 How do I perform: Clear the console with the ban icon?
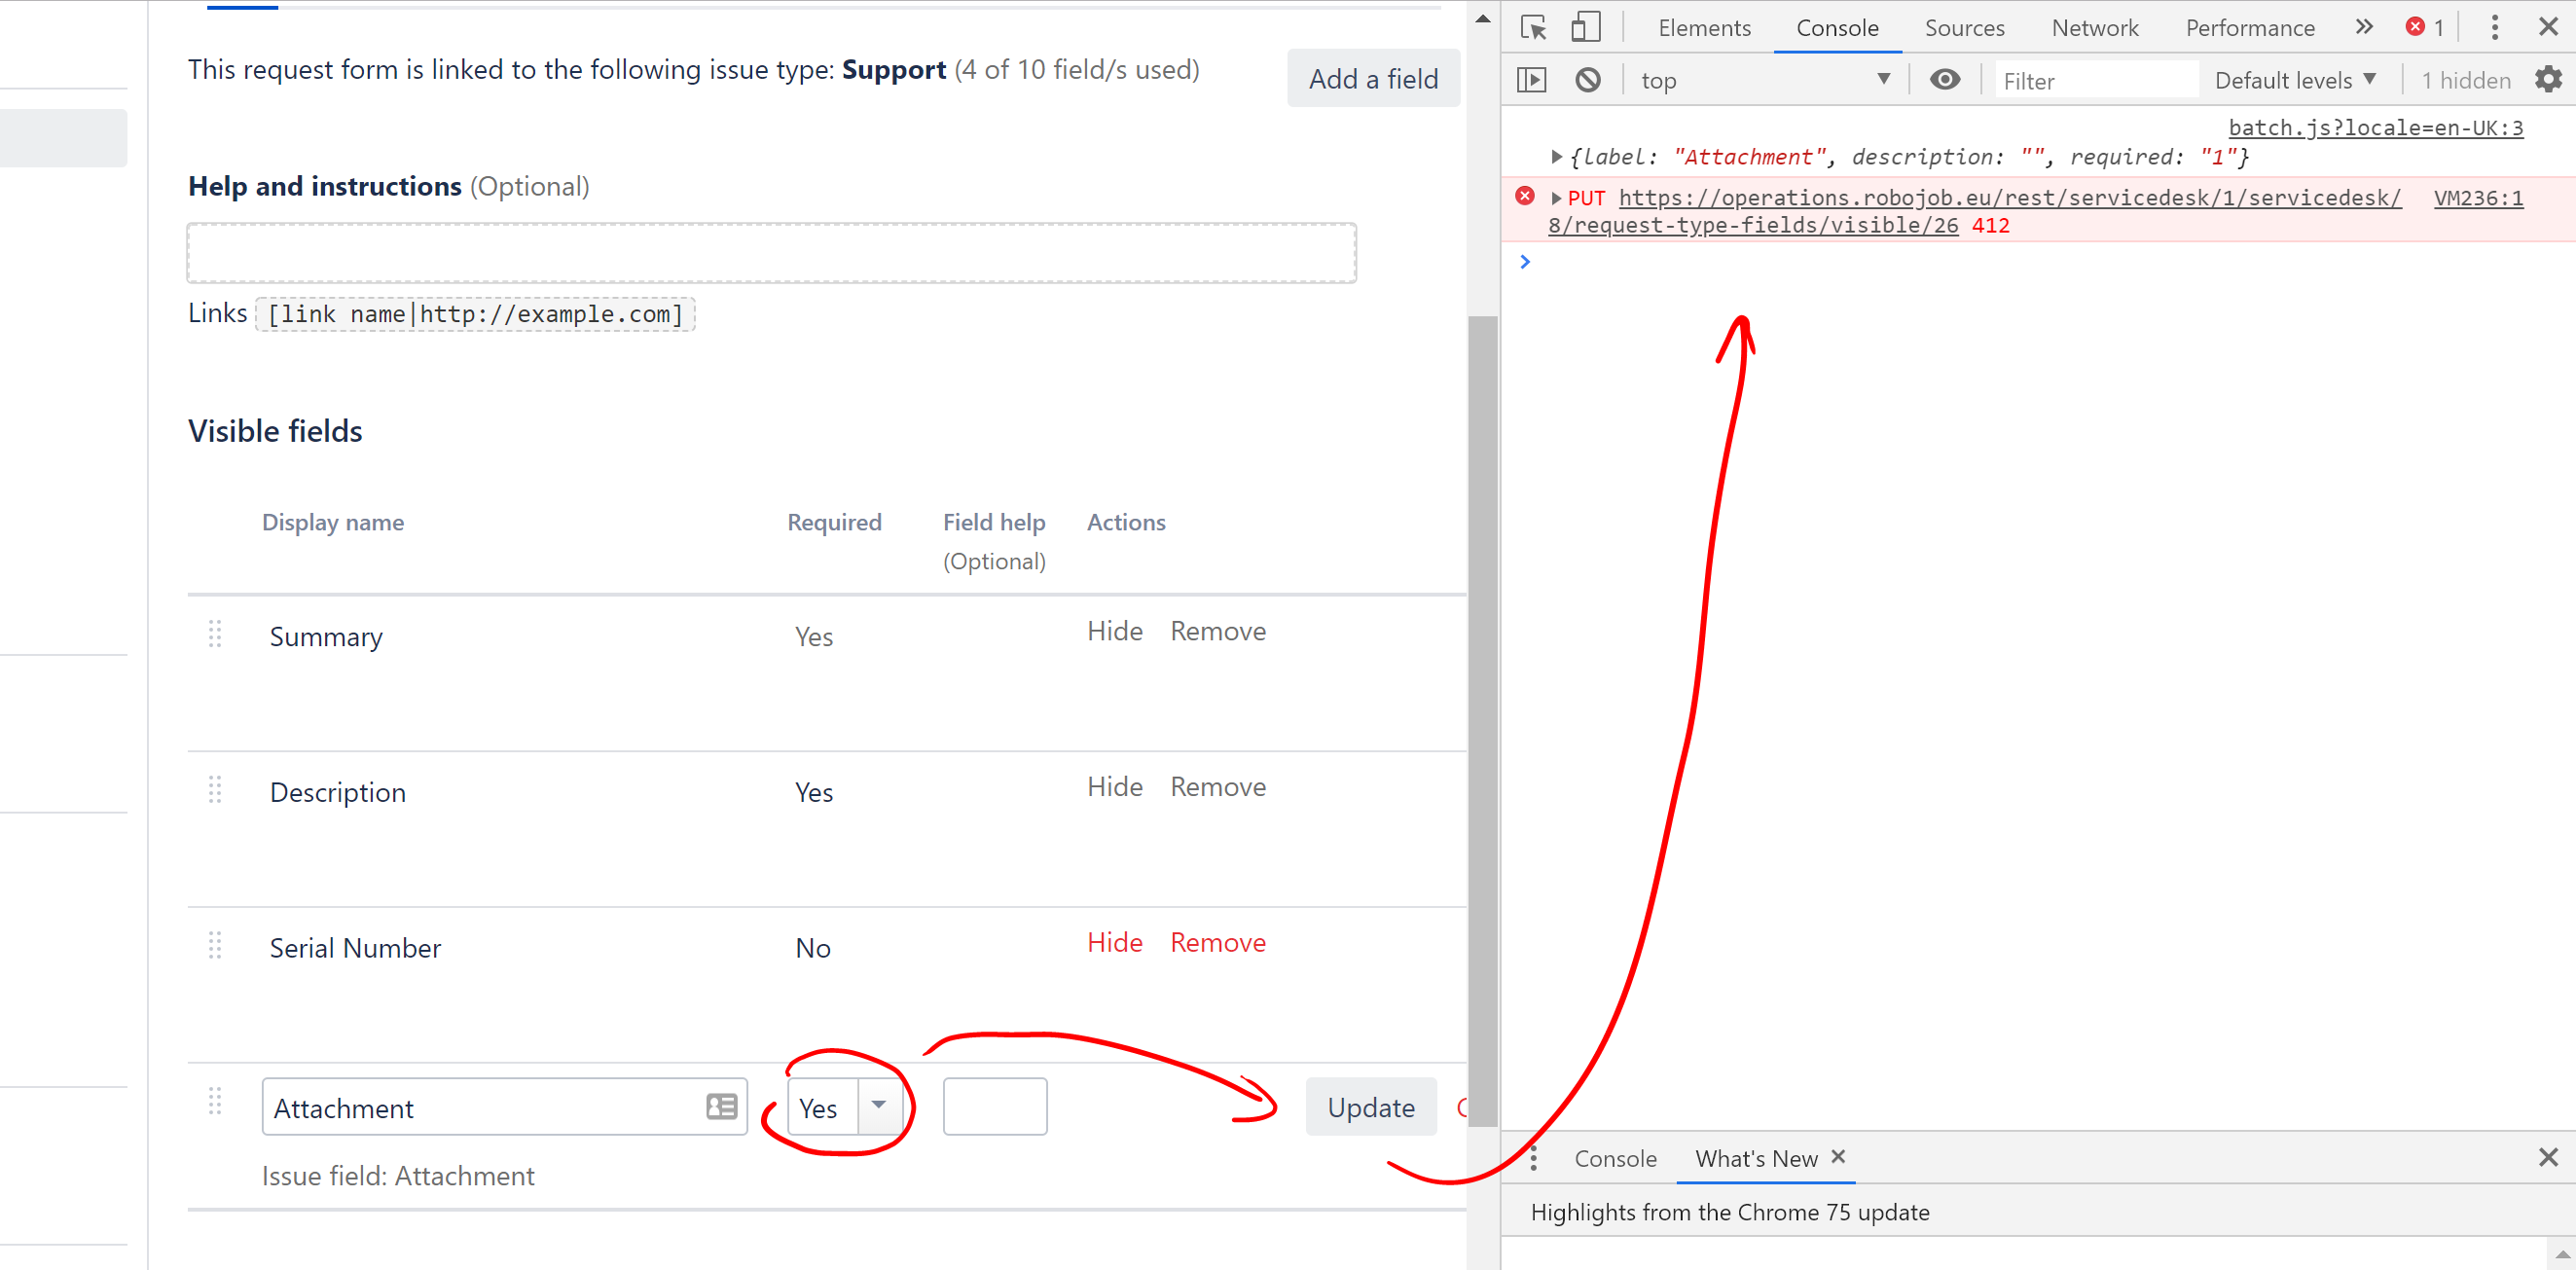1587,80
